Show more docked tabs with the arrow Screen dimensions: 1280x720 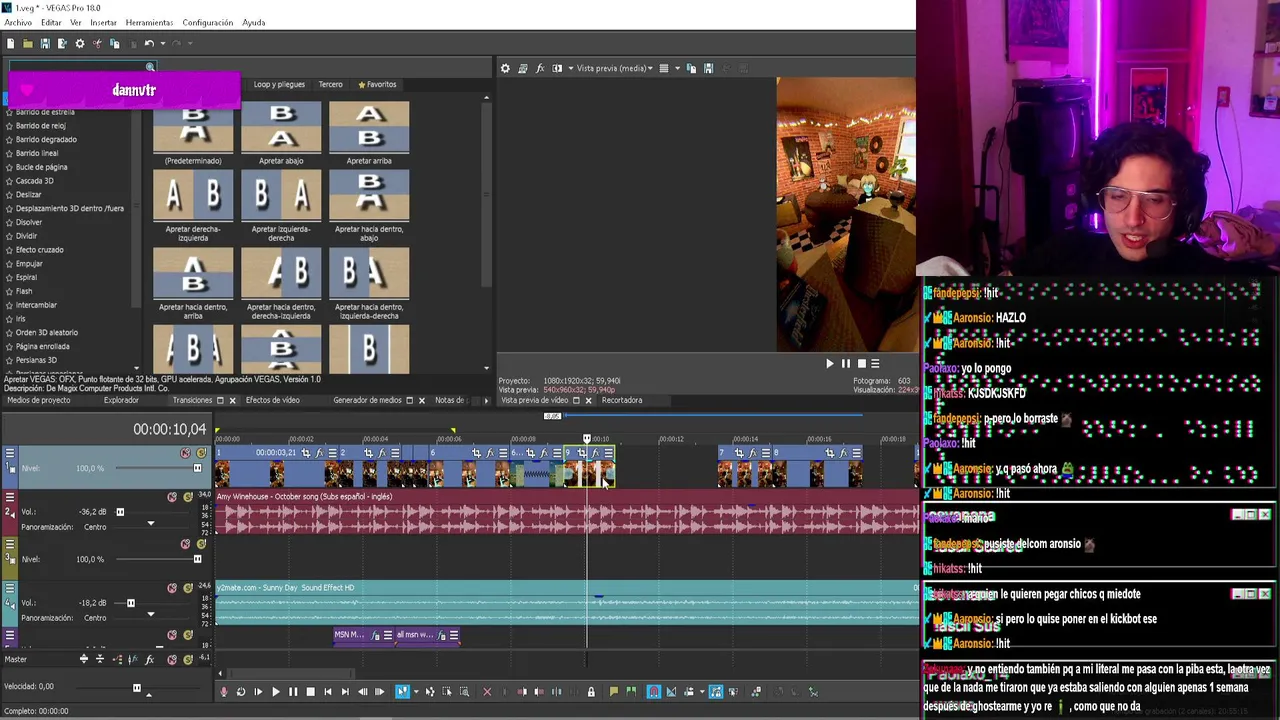(486, 400)
